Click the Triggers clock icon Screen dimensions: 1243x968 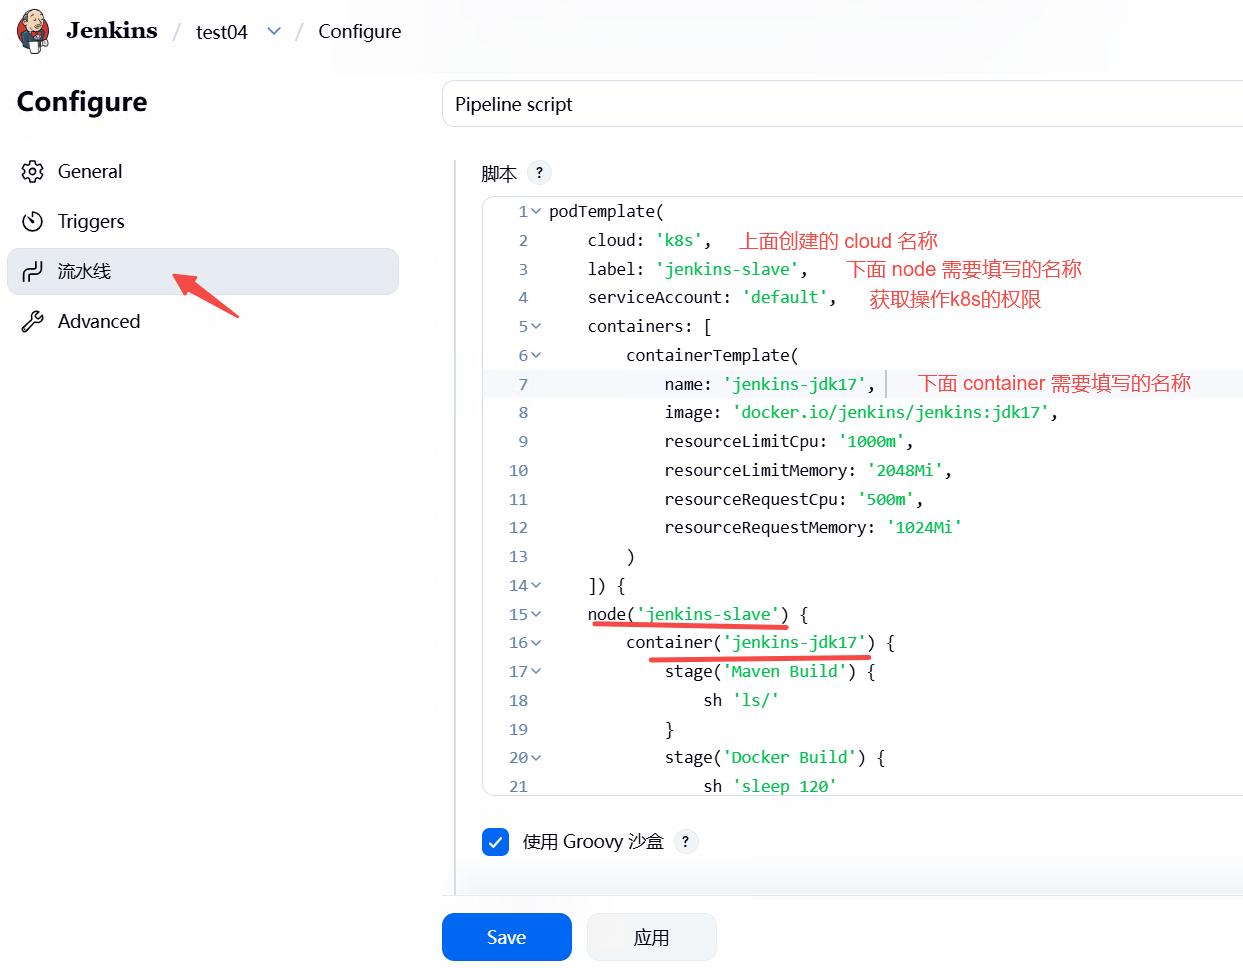tap(33, 222)
